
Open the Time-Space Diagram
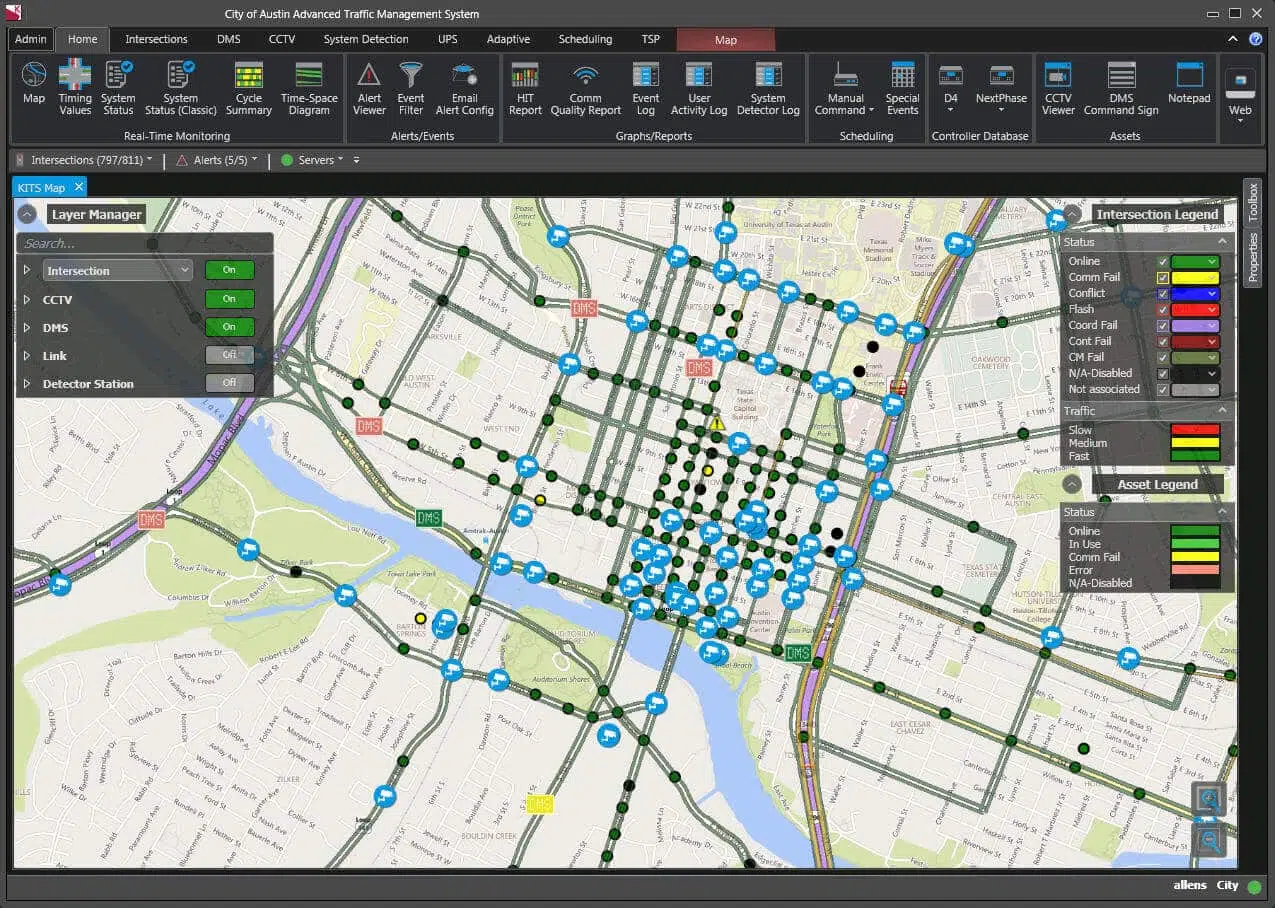309,86
